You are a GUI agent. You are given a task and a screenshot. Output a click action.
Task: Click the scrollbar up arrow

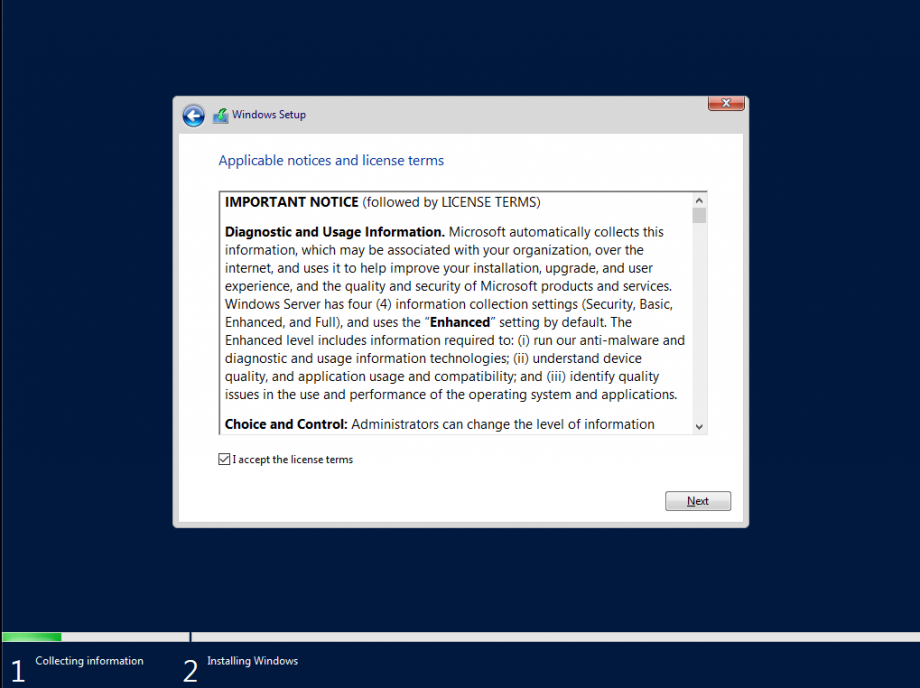pos(699,200)
